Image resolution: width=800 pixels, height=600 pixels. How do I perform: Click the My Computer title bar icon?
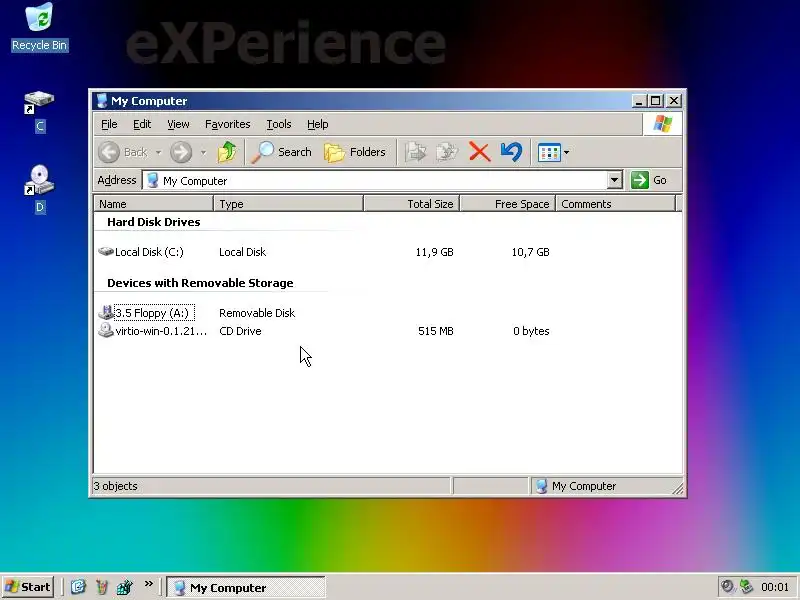[x=102, y=101]
